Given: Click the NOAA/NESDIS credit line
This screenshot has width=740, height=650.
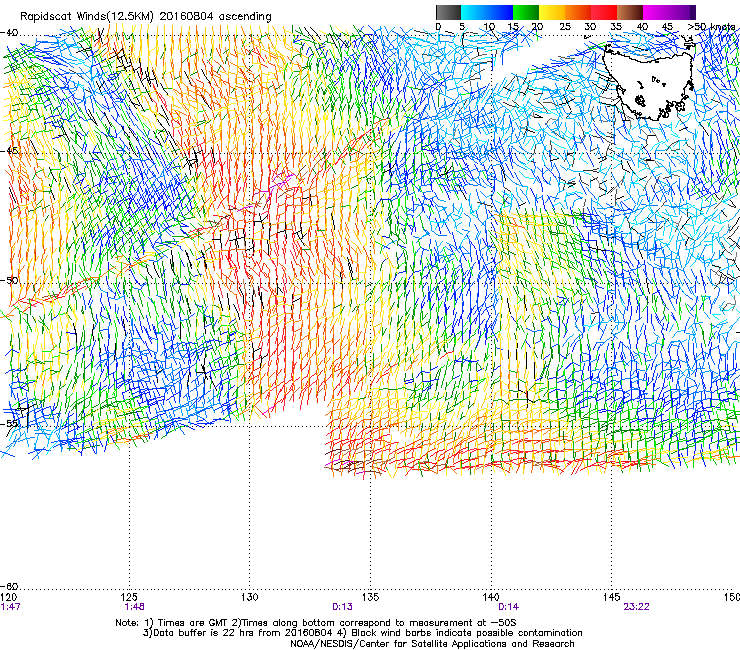Looking at the screenshot, I should point(432,644).
